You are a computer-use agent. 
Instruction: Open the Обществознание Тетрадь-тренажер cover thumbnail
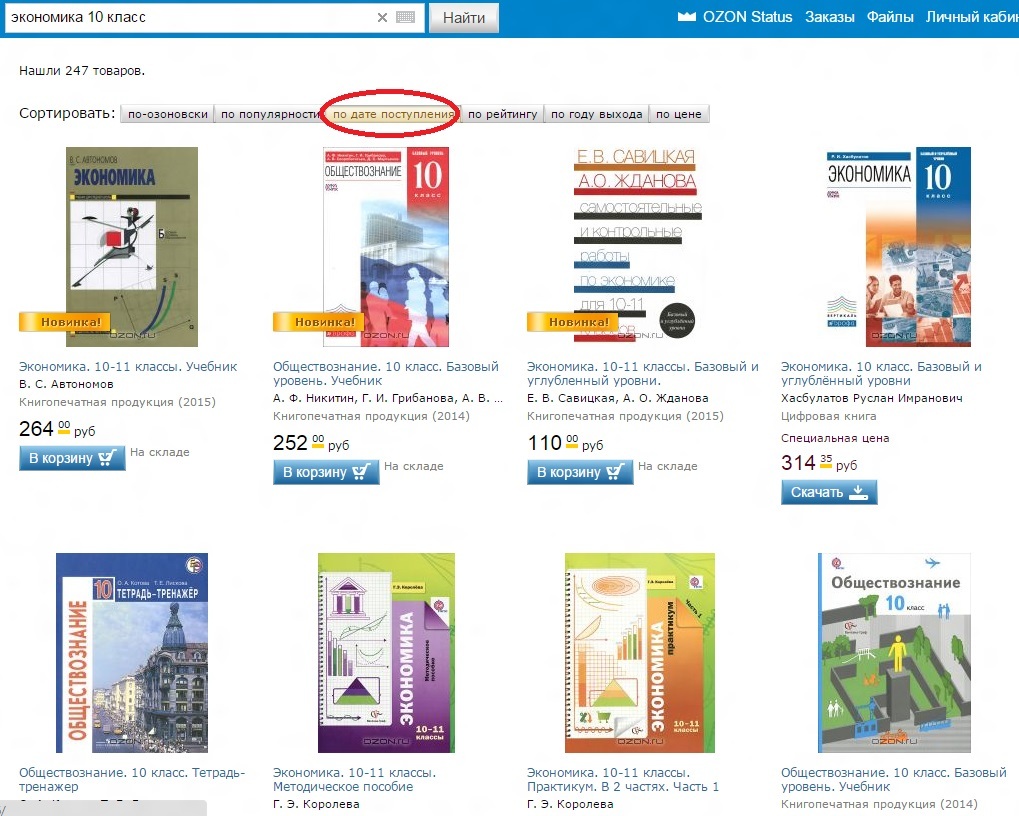pyautogui.click(x=132, y=653)
